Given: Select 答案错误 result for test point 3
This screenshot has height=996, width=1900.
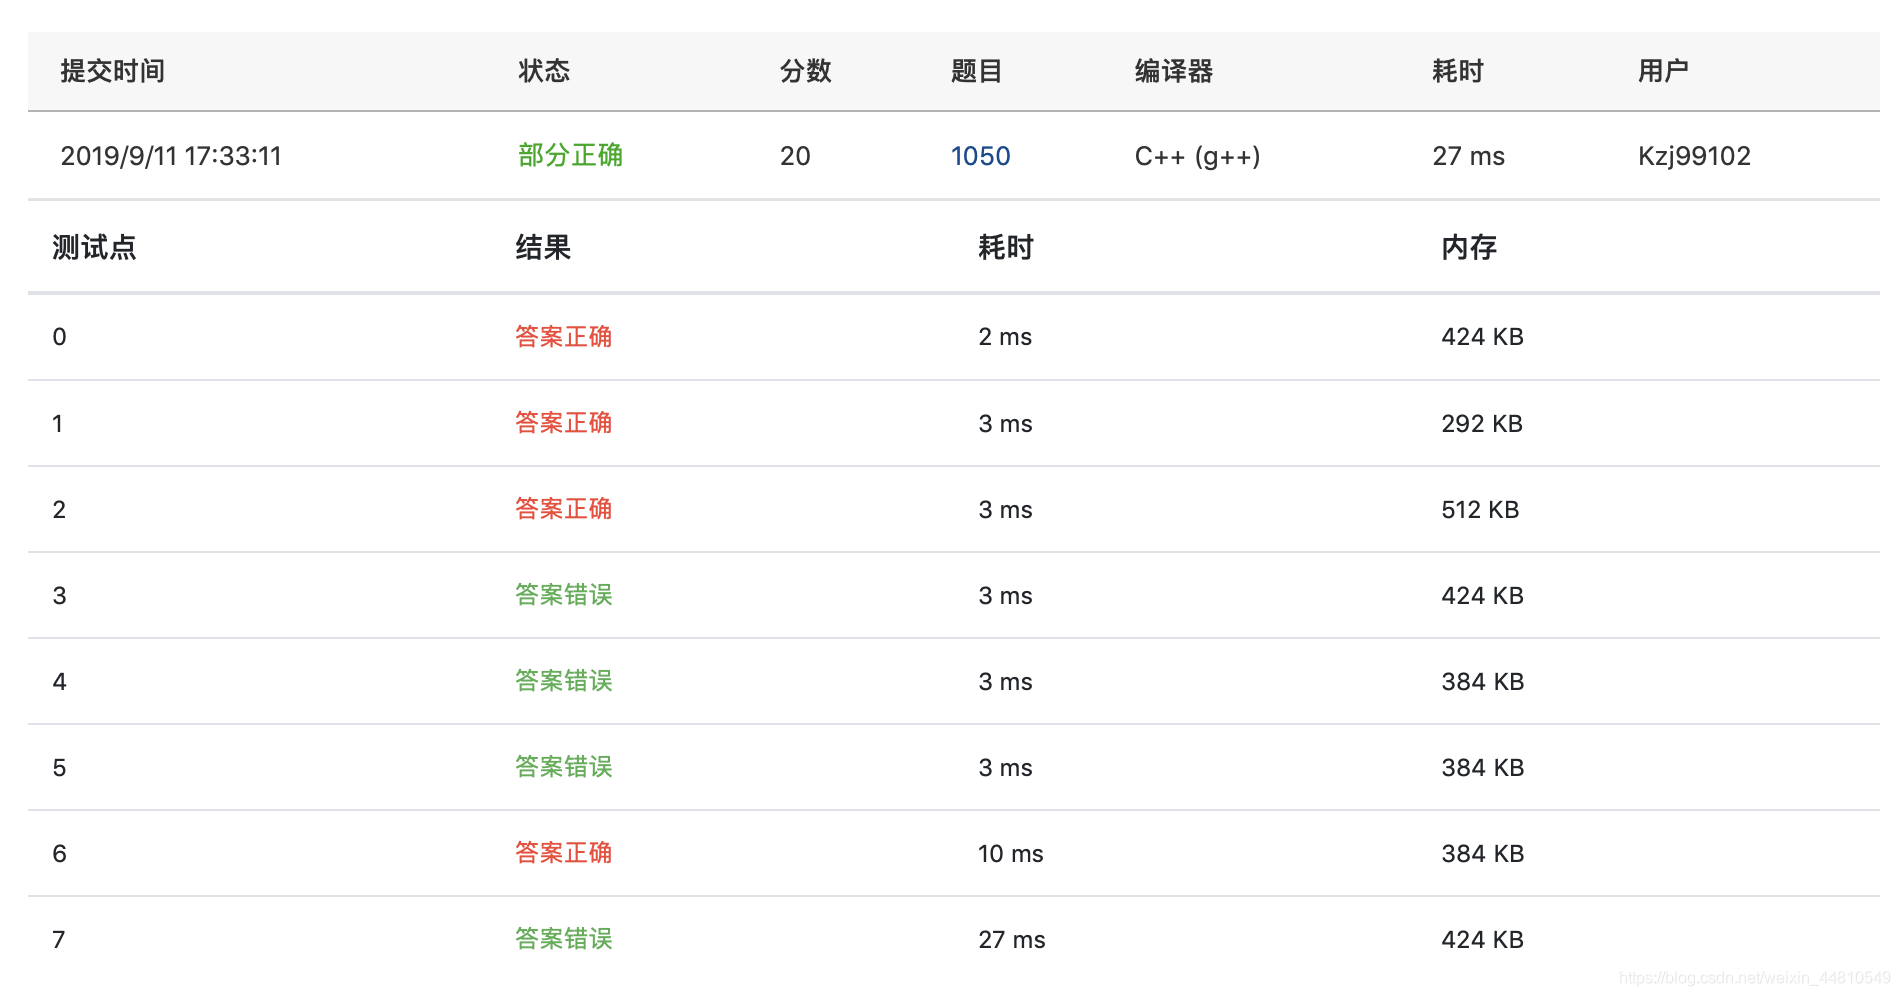Looking at the screenshot, I should click(563, 595).
